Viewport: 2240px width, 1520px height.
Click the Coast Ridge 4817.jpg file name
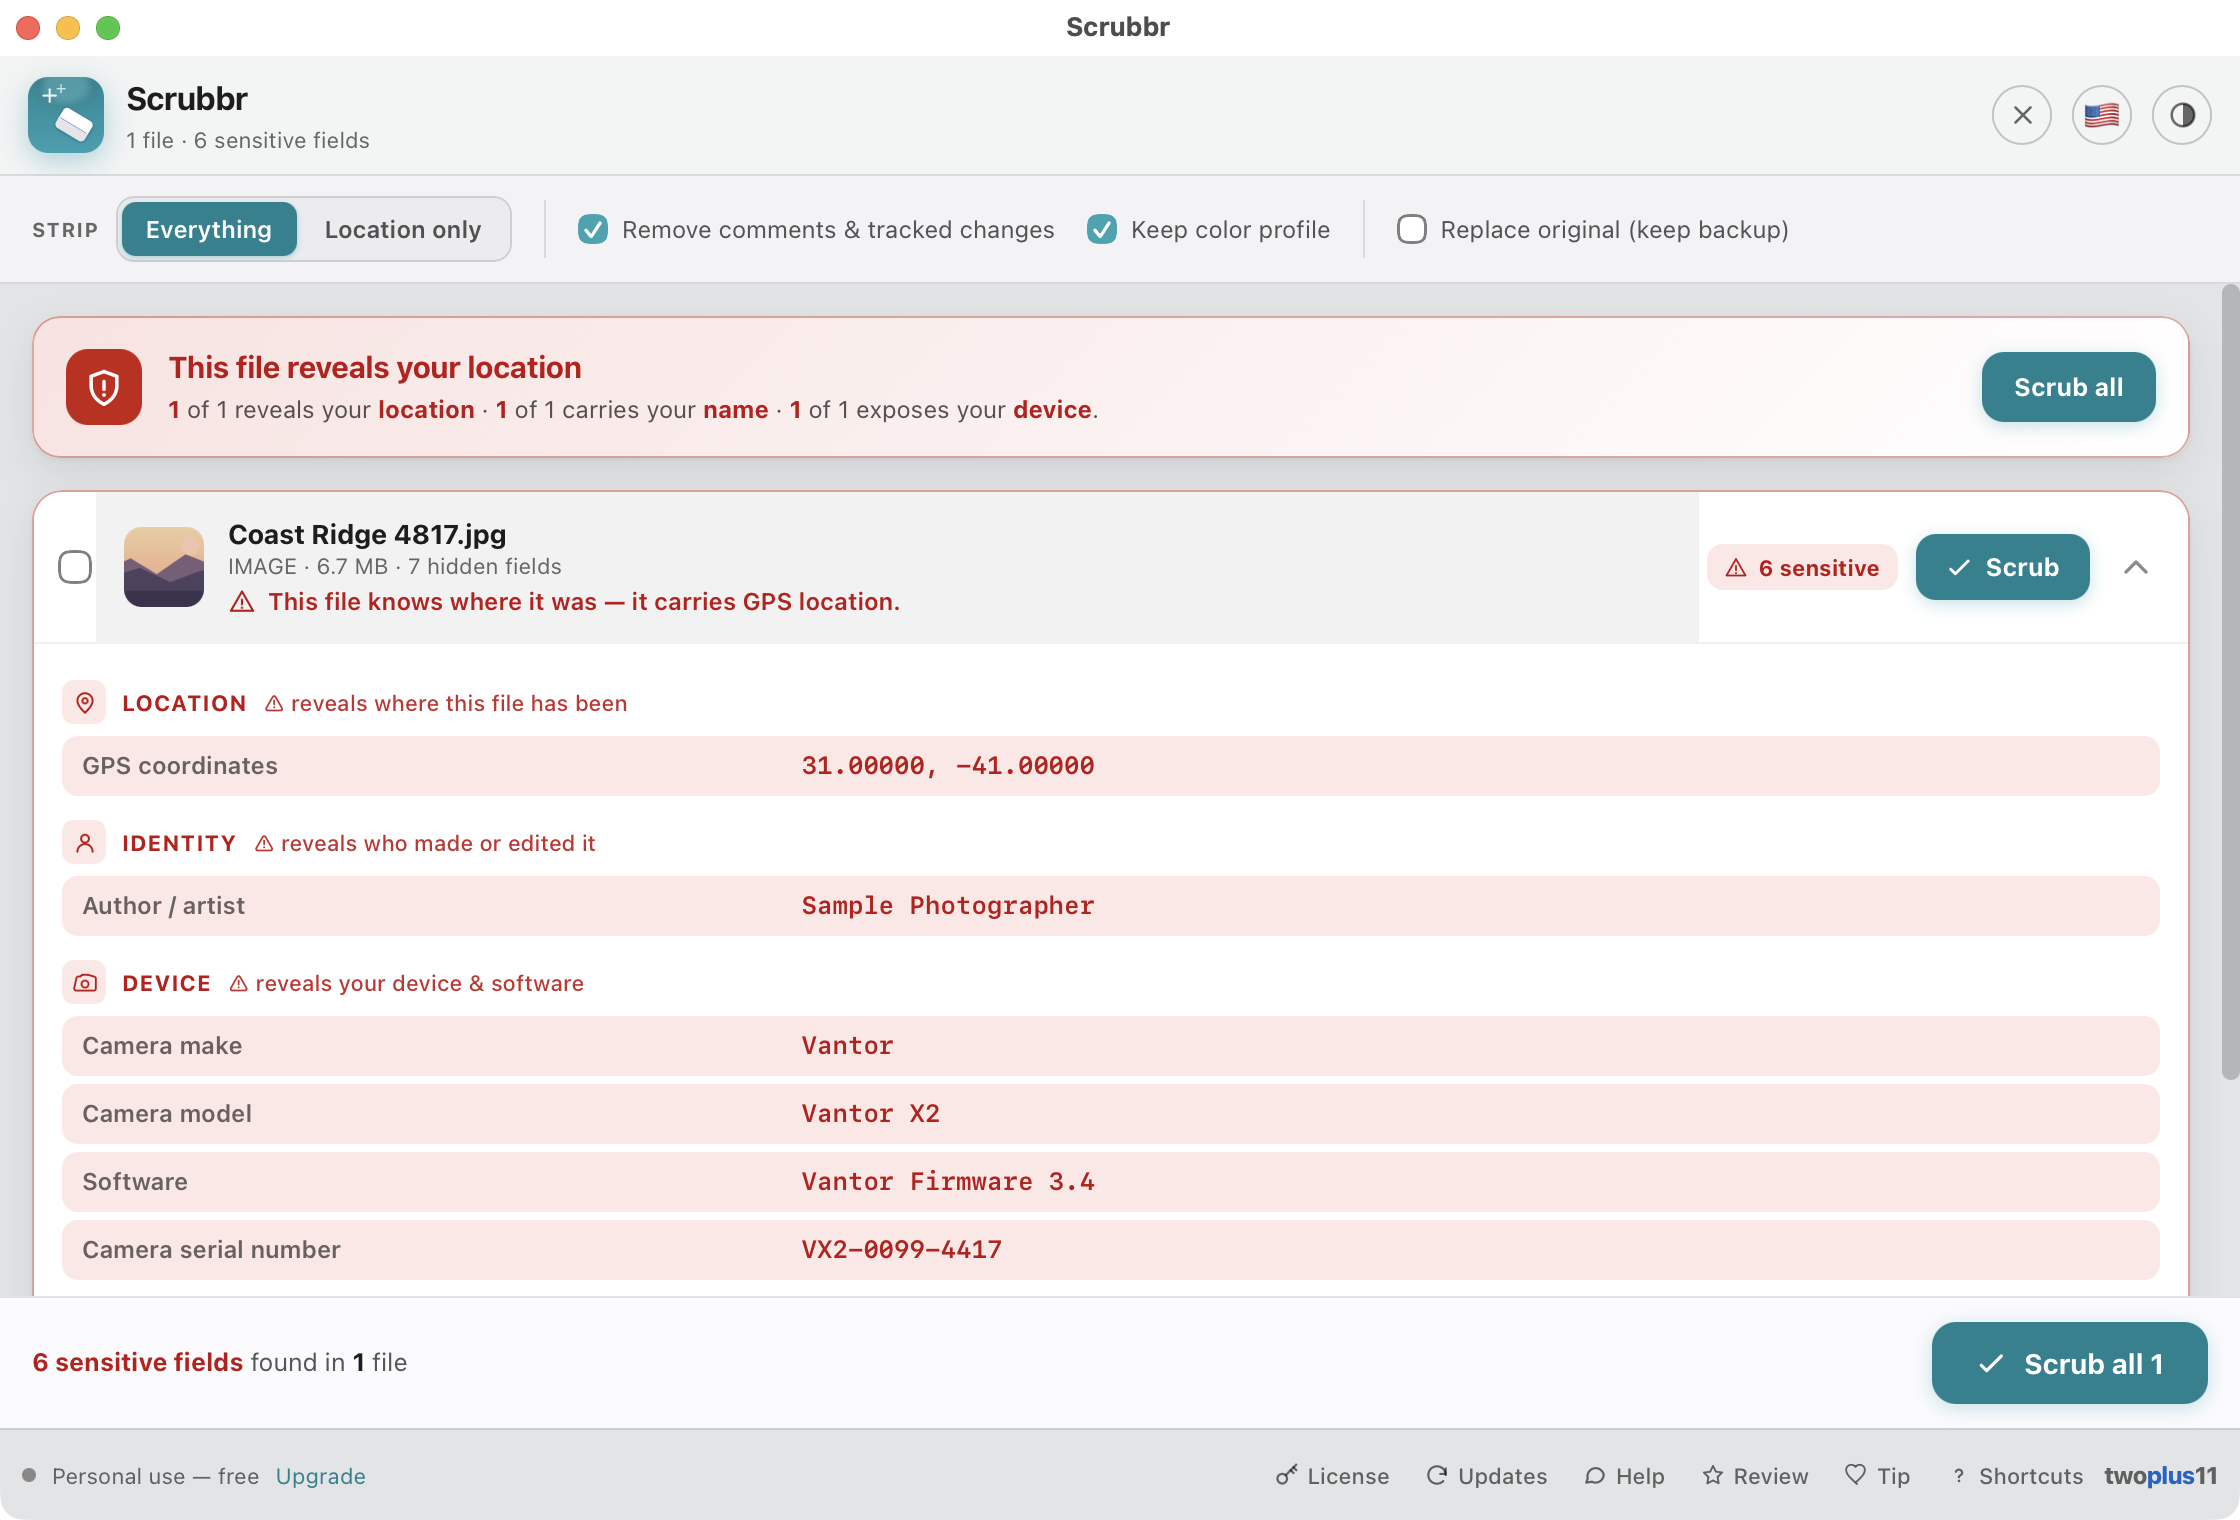367,534
